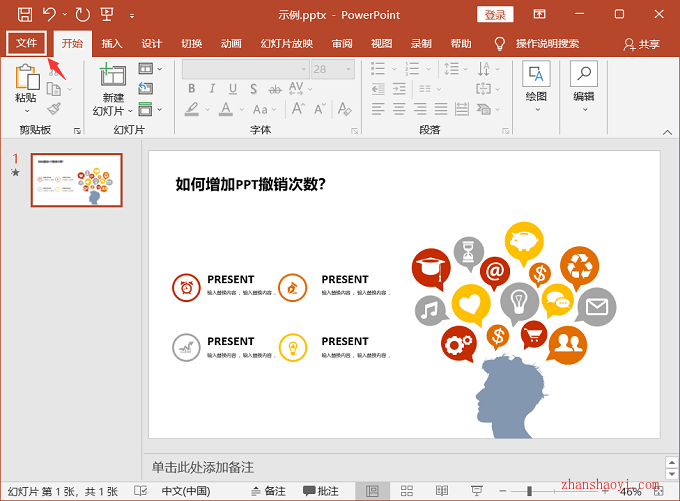Click the Increase List Level icon
The image size is (680, 501).
tap(399, 89)
